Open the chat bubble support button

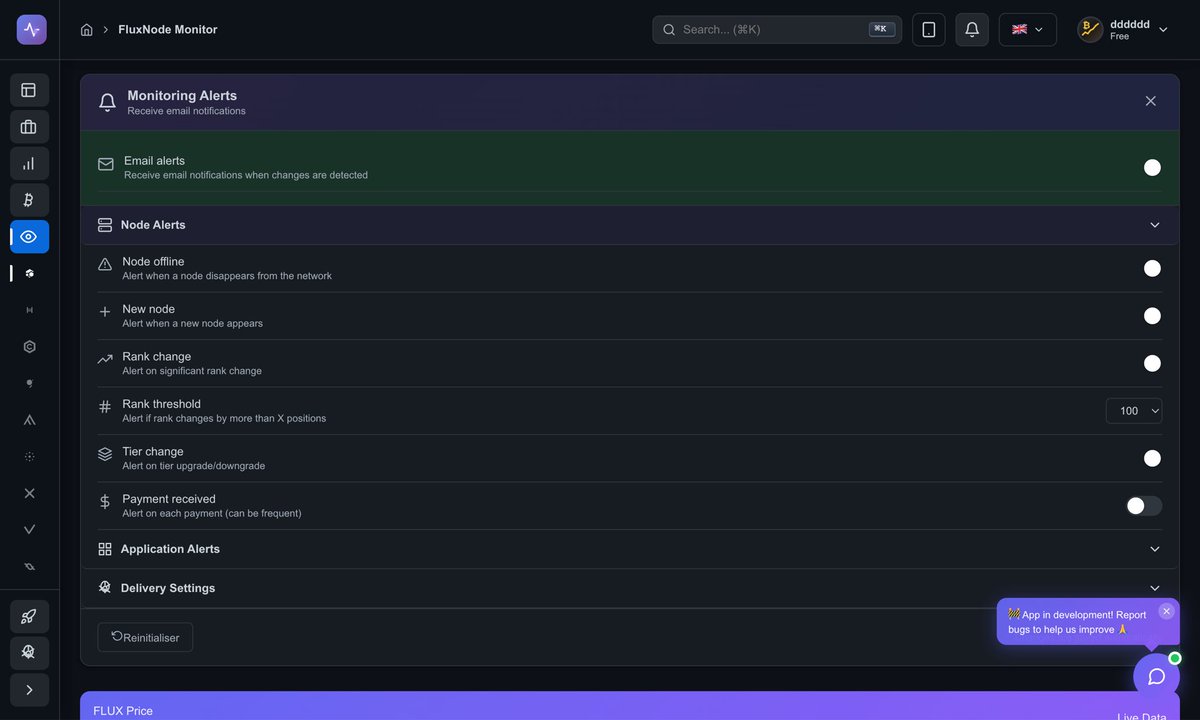[x=1157, y=677]
